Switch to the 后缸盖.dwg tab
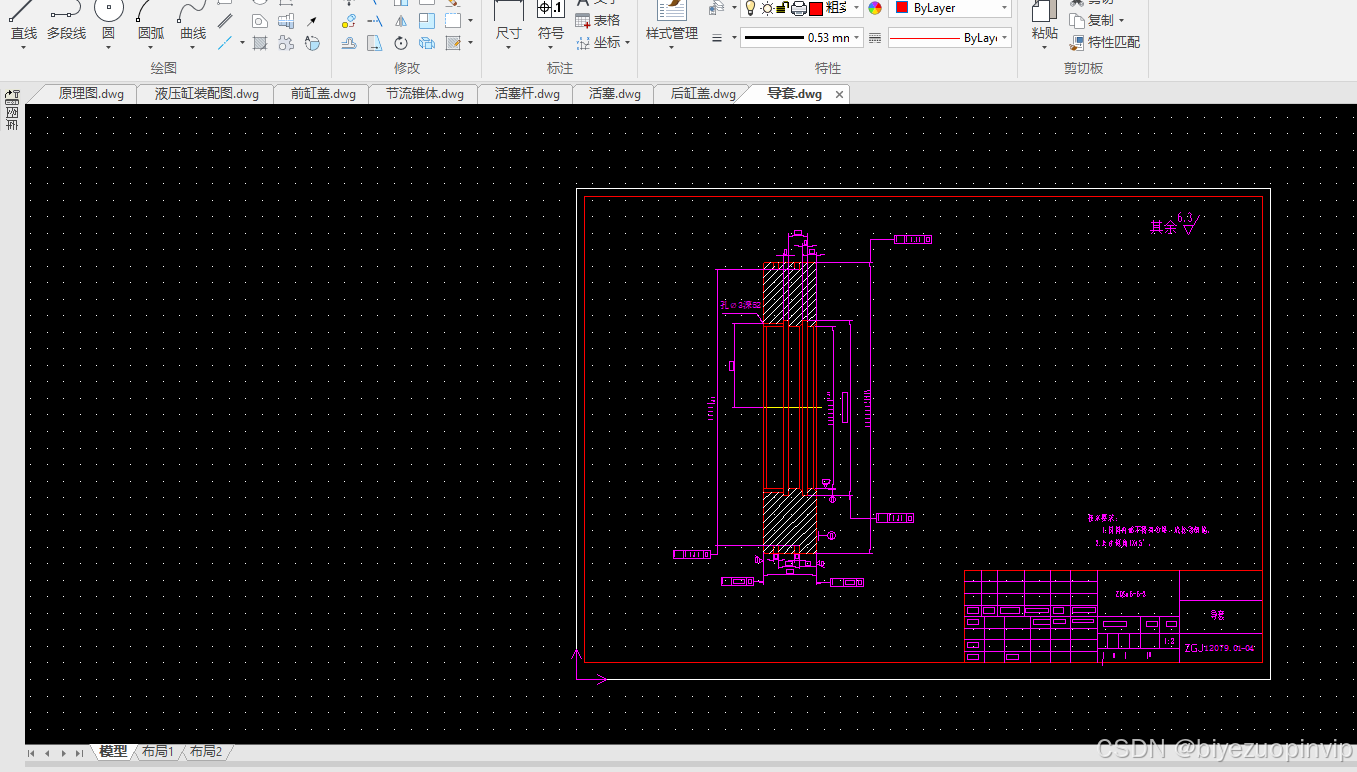Viewport: 1357px width, 772px height. [703, 94]
